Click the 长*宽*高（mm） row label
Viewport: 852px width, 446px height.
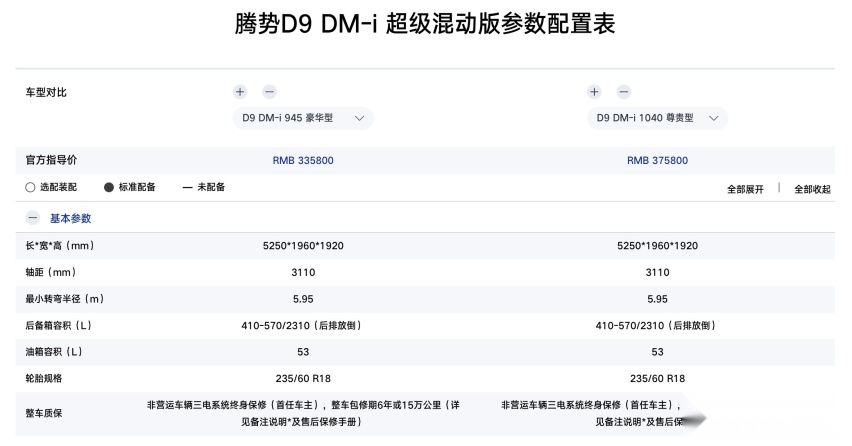coord(60,246)
